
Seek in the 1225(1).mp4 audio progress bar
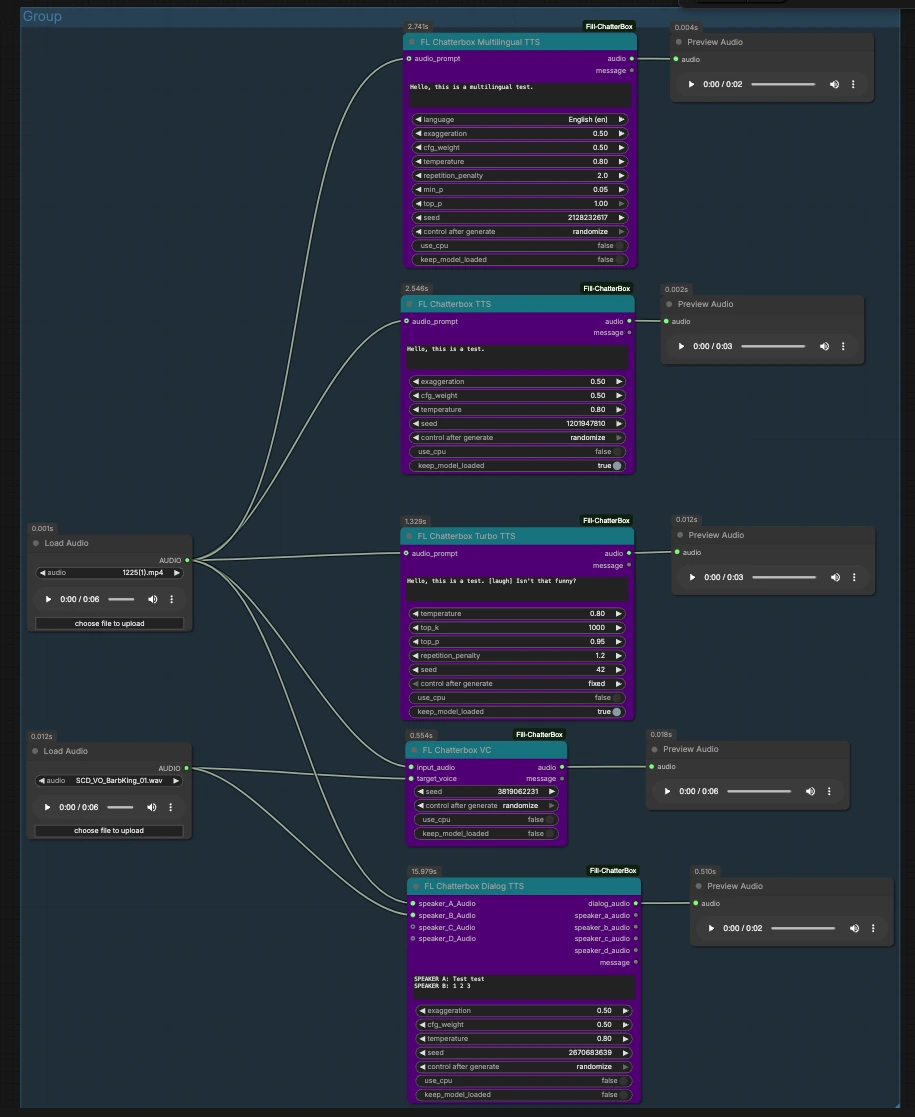point(121,599)
